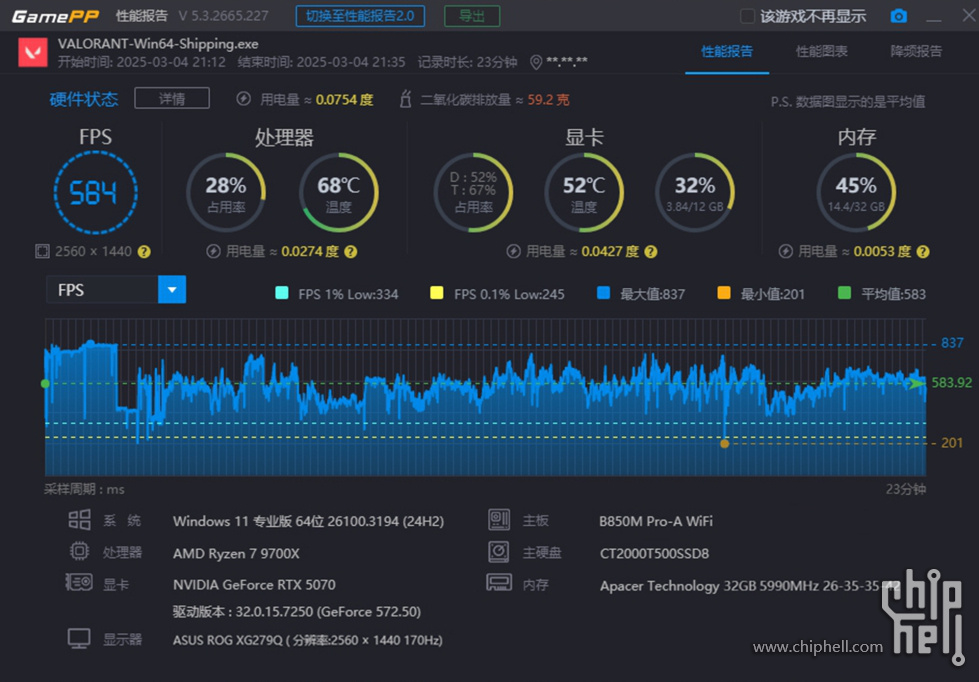979x682 pixels.
Task: Click the orange minimum point on chart
Action: tap(724, 444)
